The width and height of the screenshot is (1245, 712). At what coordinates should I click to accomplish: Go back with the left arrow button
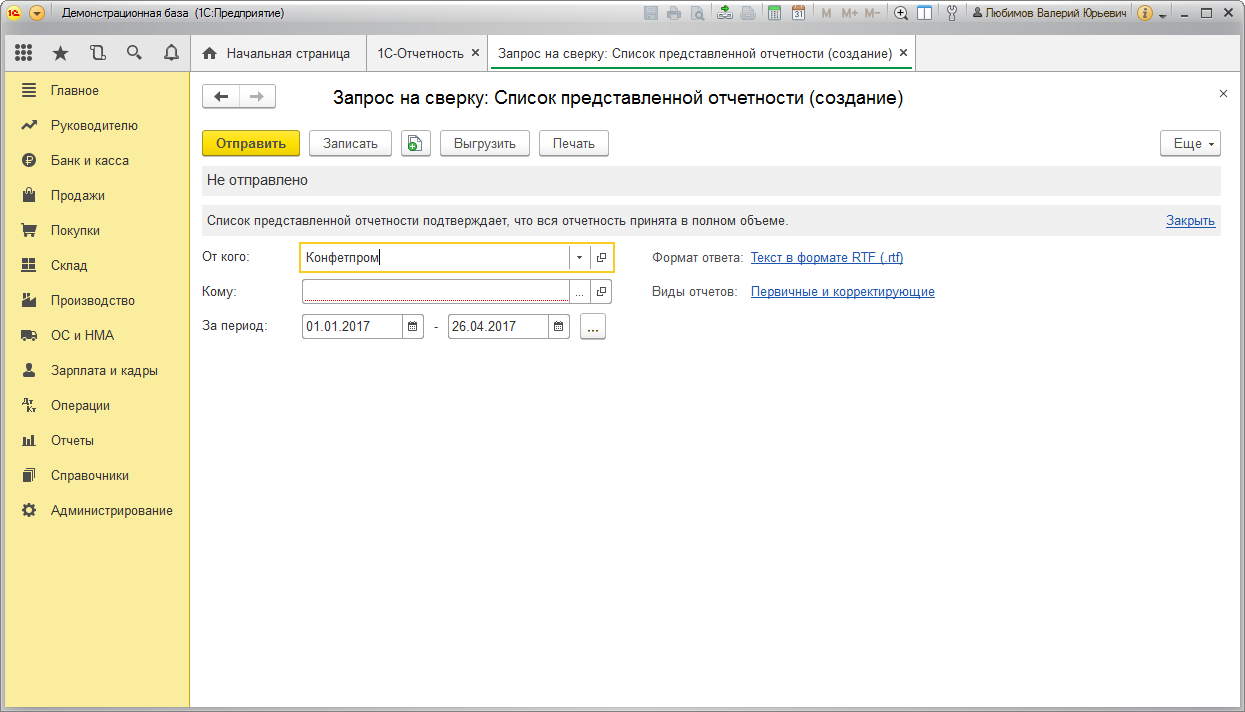(x=221, y=96)
